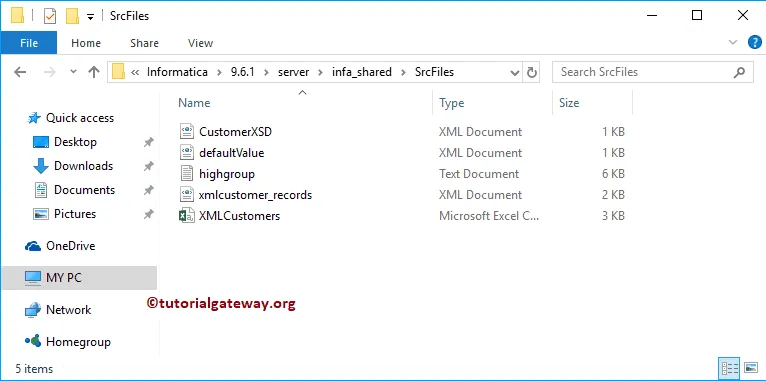Screen dimensions: 766x381
Task: Go up one folder level
Action: pyautogui.click(x=94, y=72)
